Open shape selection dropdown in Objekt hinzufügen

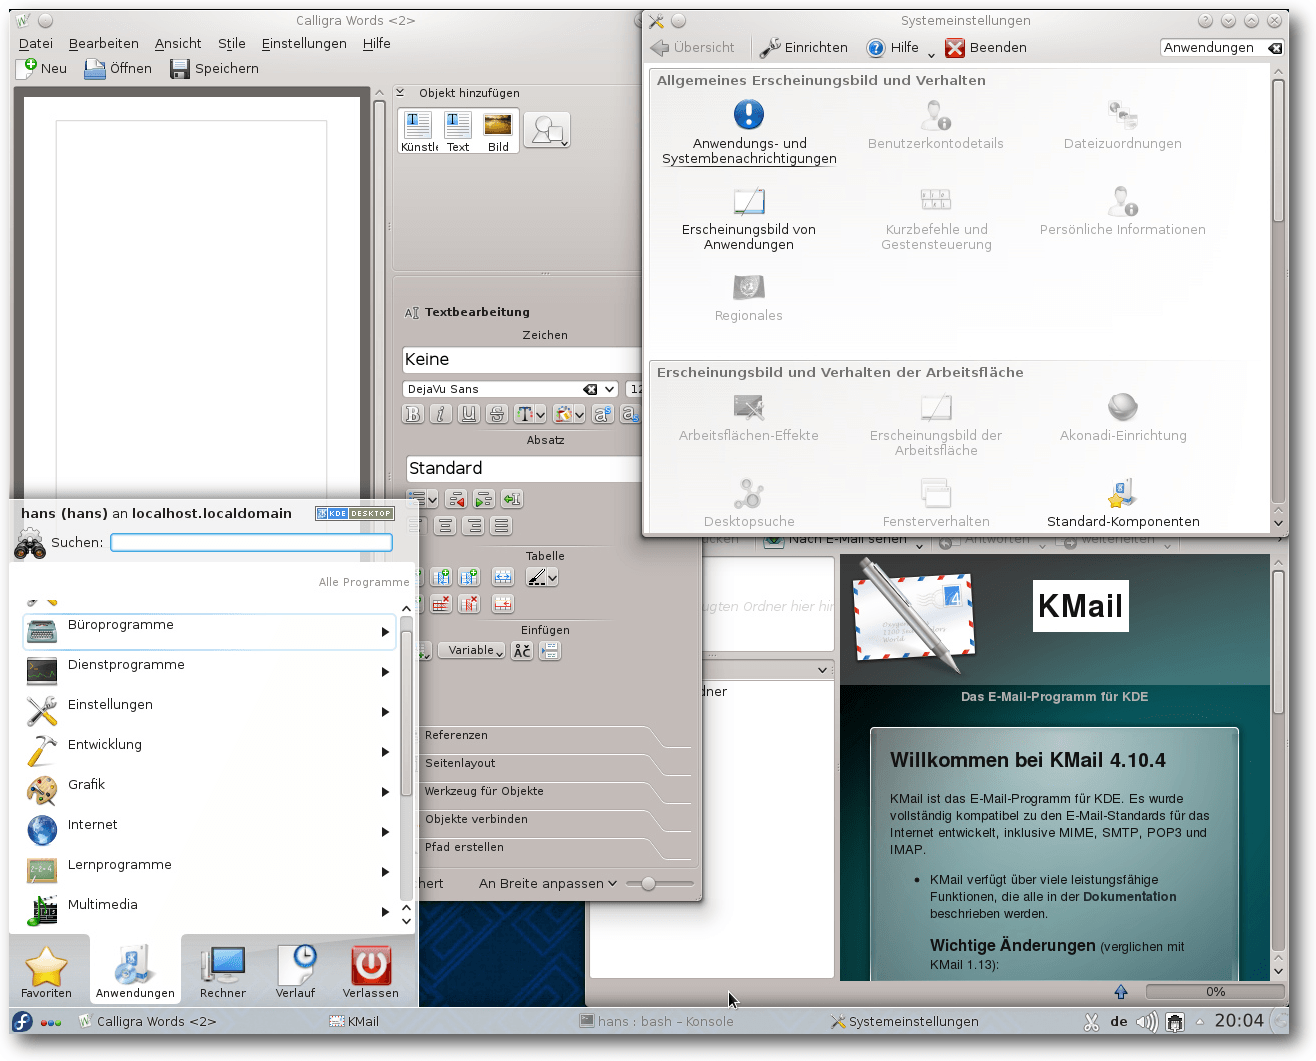[547, 131]
